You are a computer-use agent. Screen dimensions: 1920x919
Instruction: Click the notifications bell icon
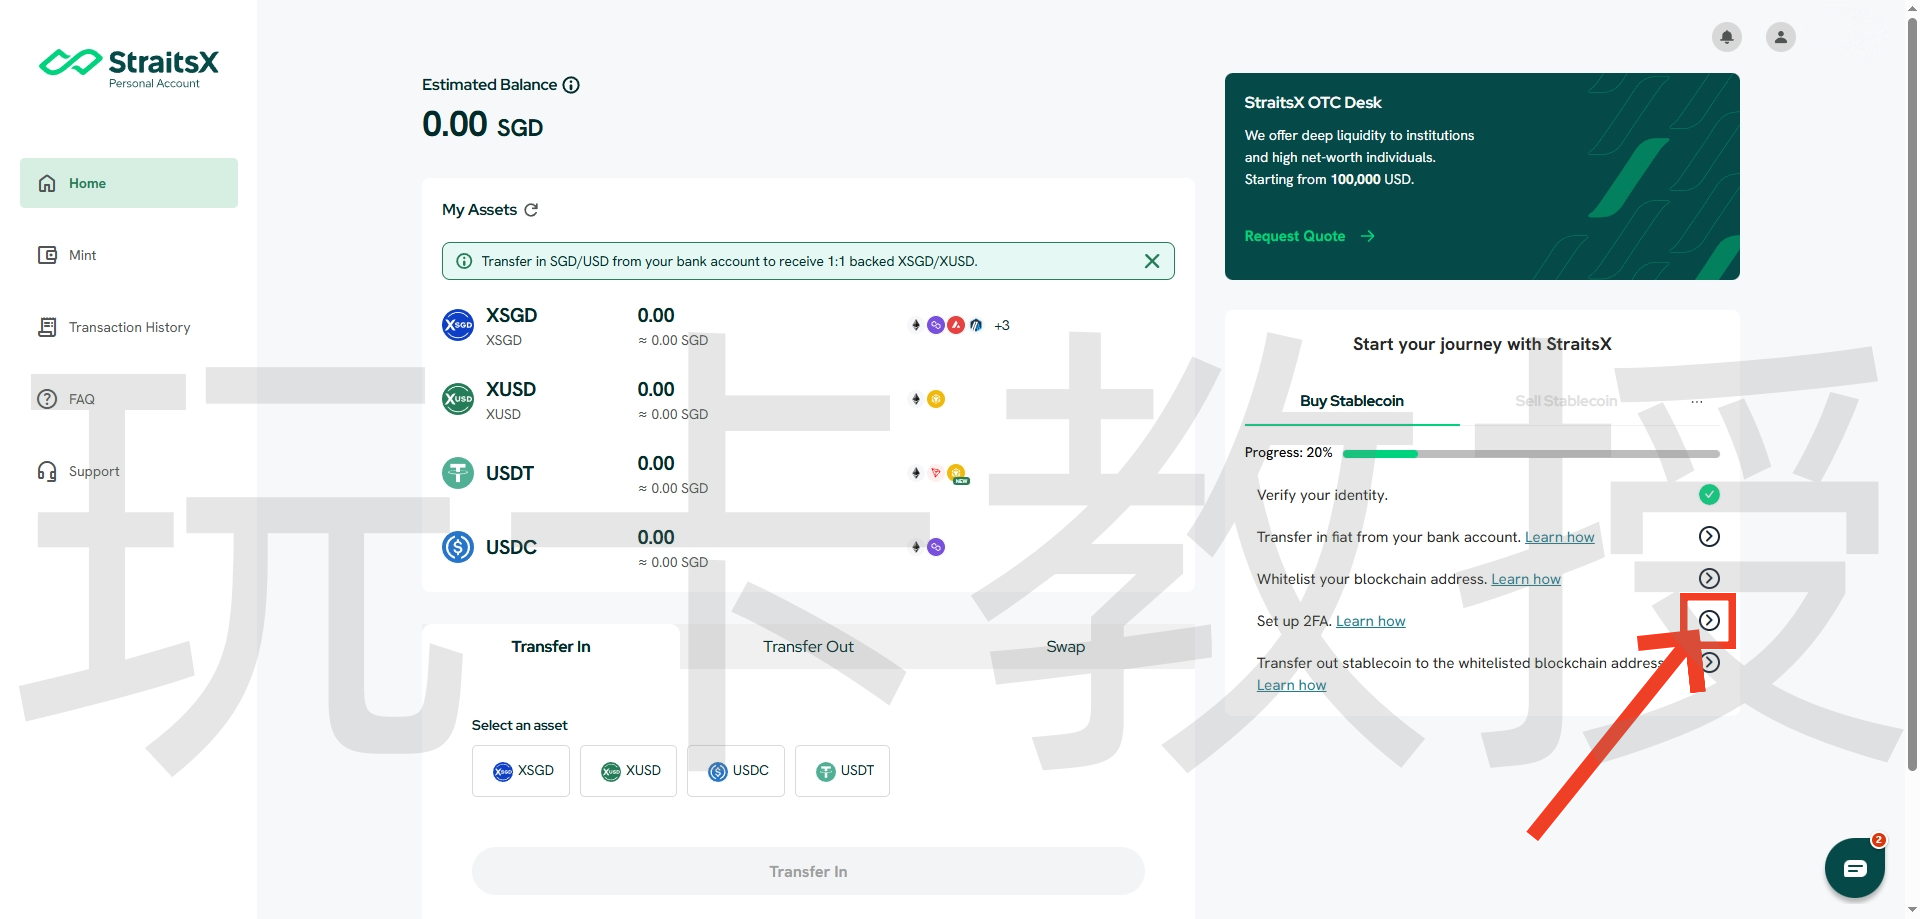click(1726, 37)
